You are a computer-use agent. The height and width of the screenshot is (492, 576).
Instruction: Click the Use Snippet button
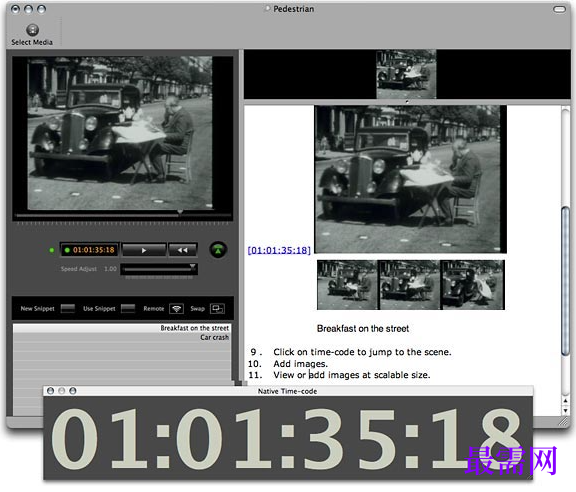(128, 308)
